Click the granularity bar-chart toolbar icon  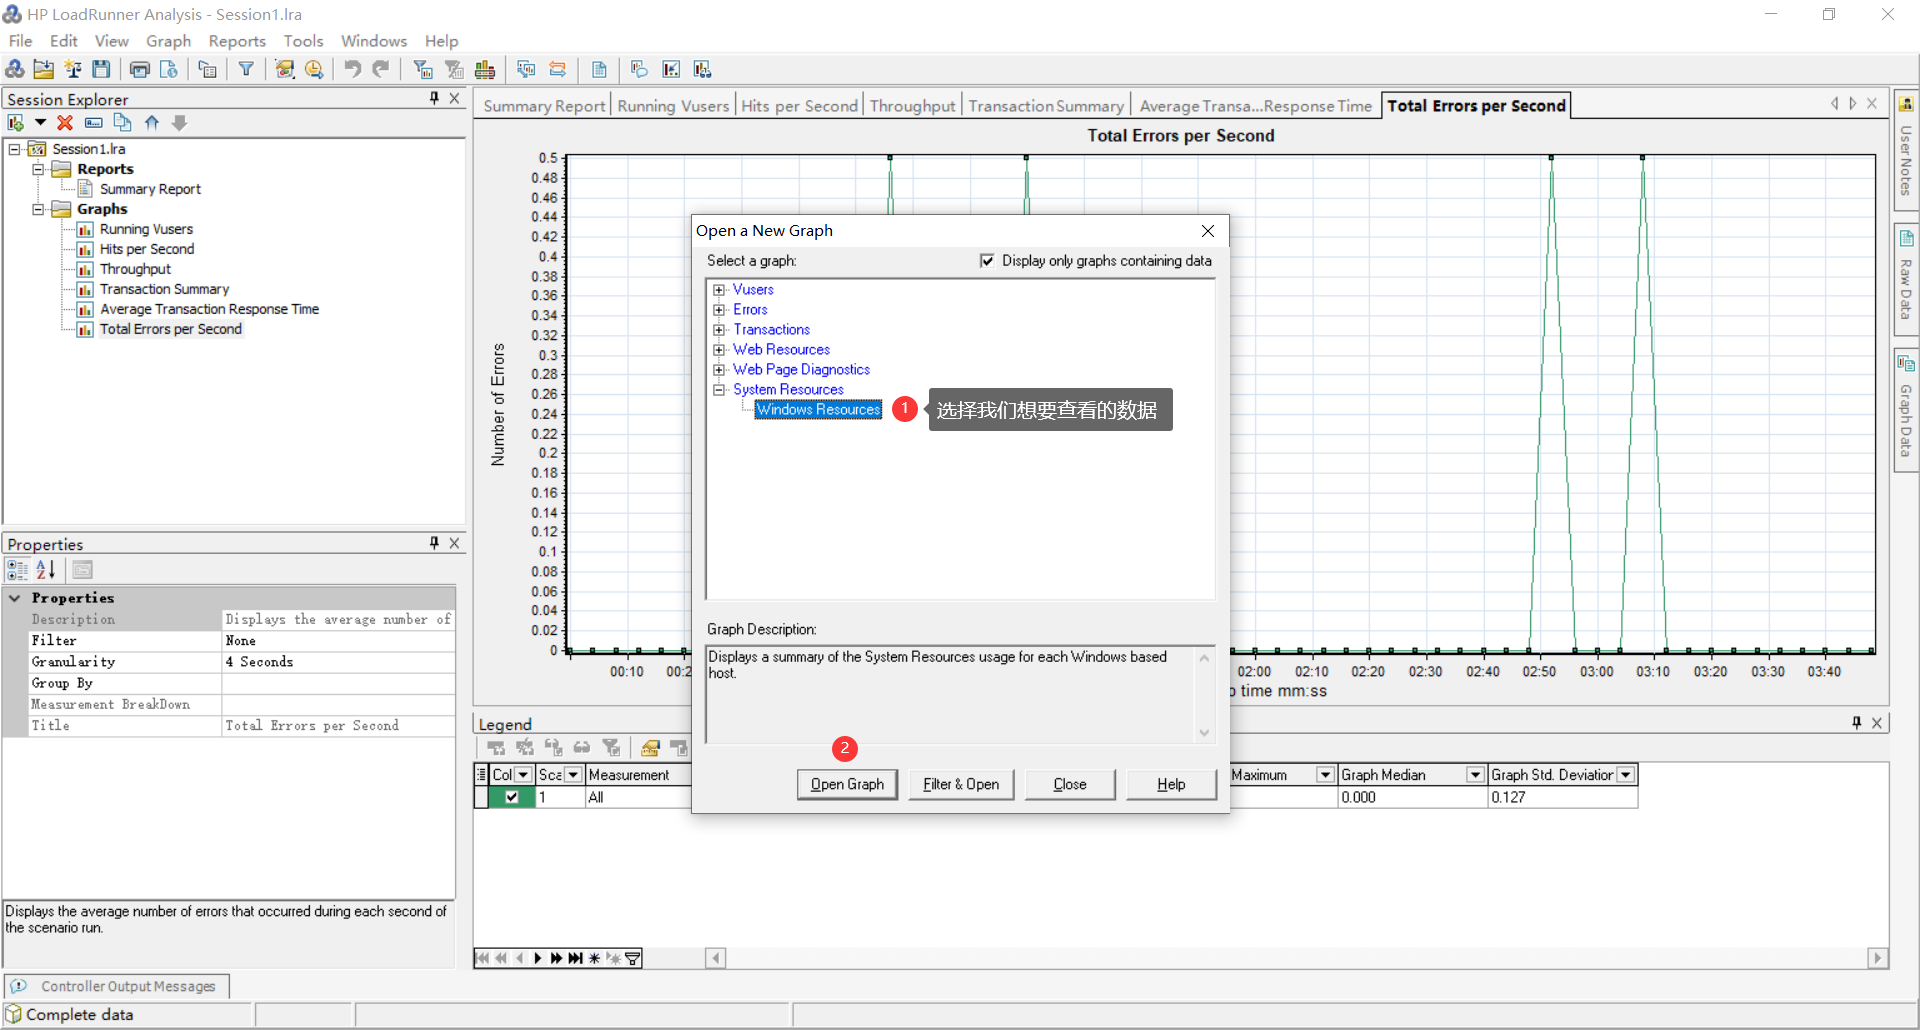(485, 69)
